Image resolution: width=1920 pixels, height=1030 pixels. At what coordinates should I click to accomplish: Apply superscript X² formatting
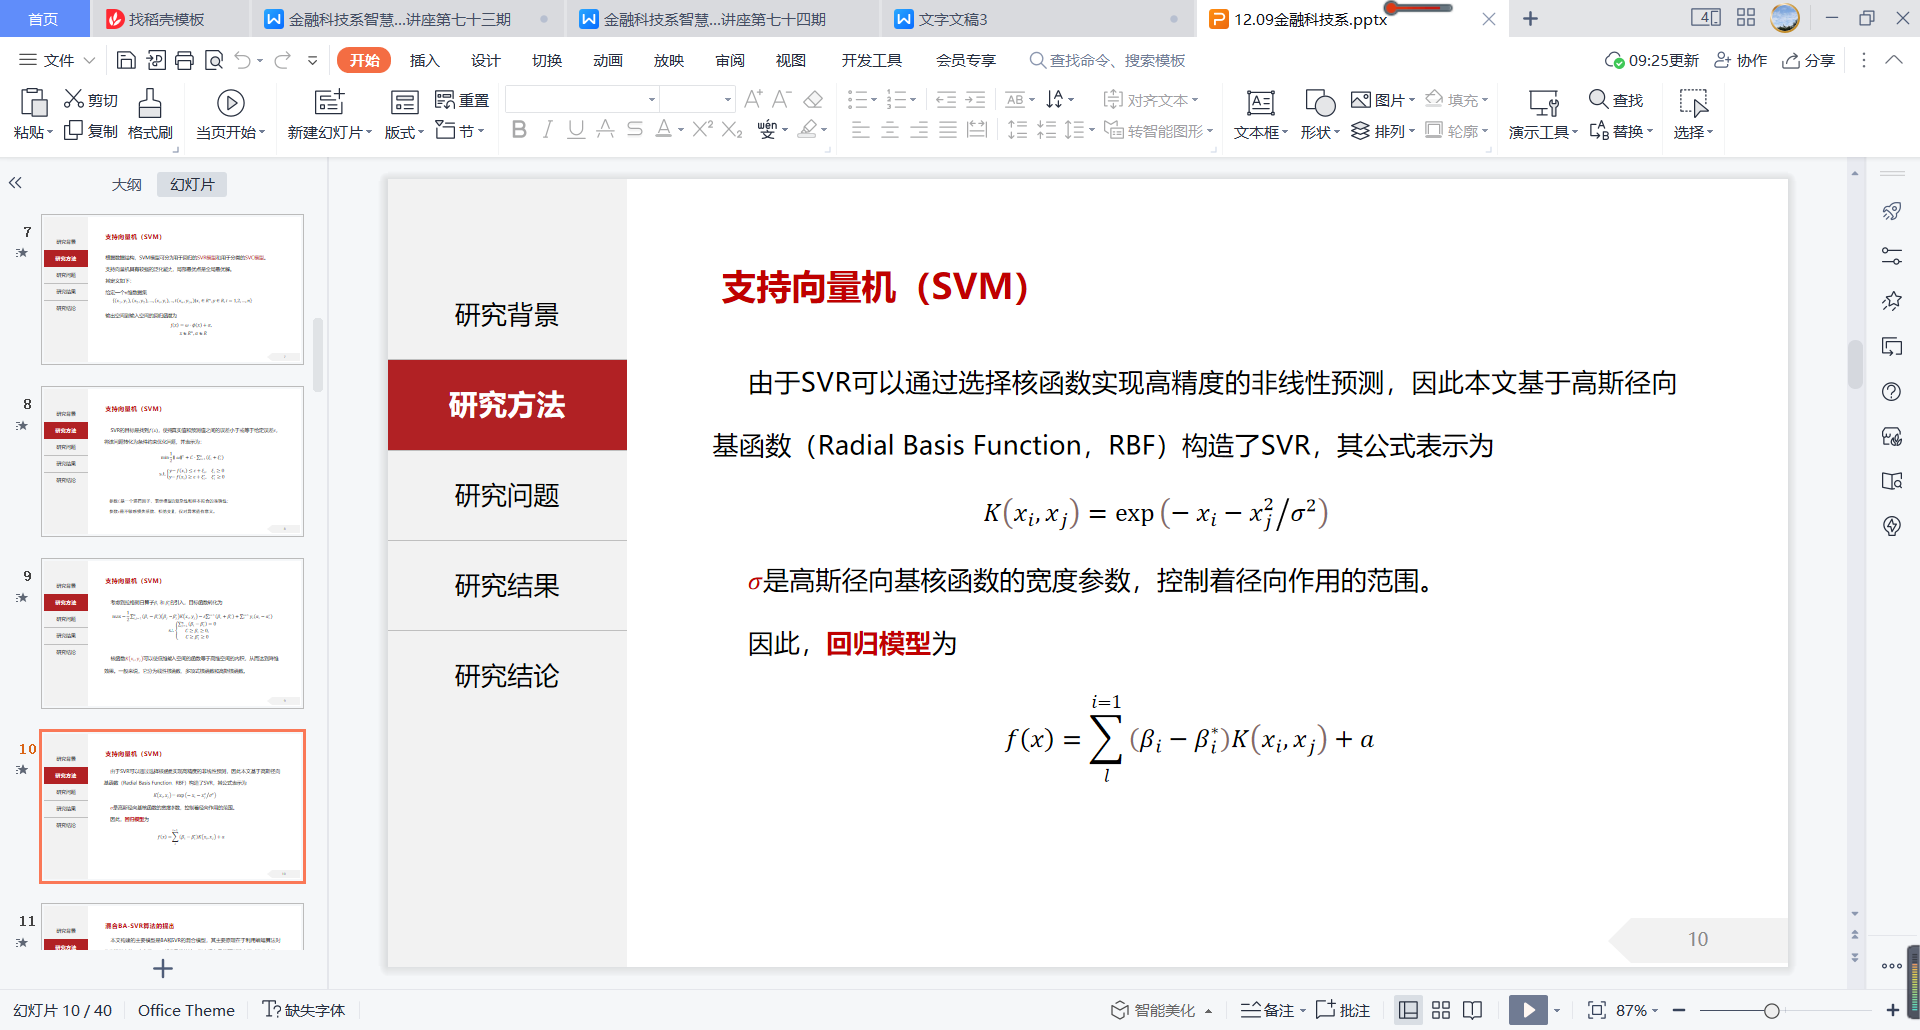point(703,129)
